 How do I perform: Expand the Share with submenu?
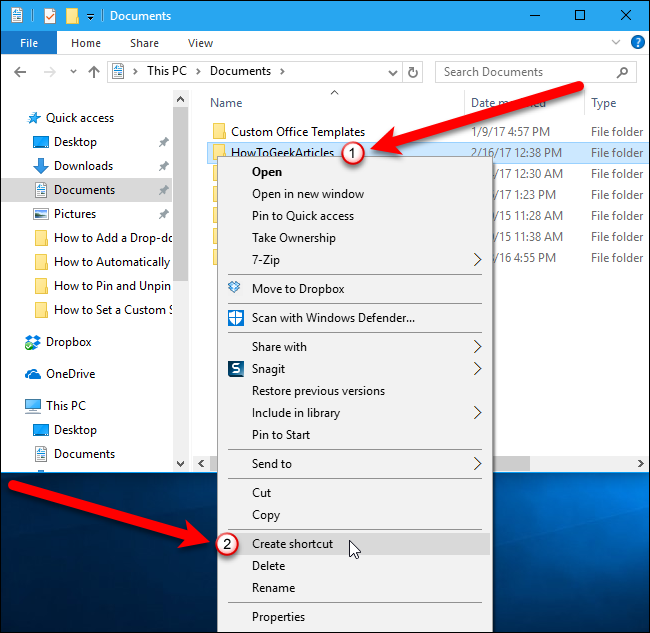(355, 347)
